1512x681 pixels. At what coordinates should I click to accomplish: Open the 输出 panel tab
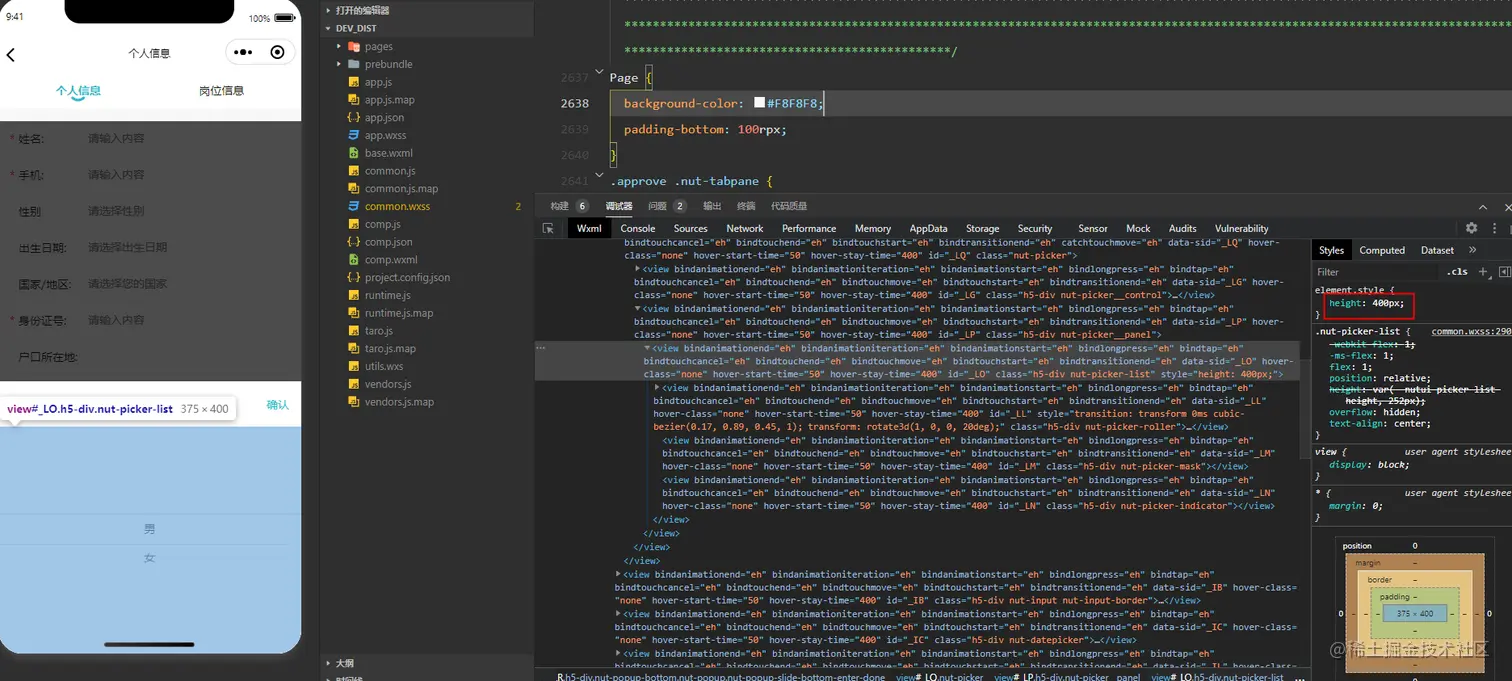(712, 206)
